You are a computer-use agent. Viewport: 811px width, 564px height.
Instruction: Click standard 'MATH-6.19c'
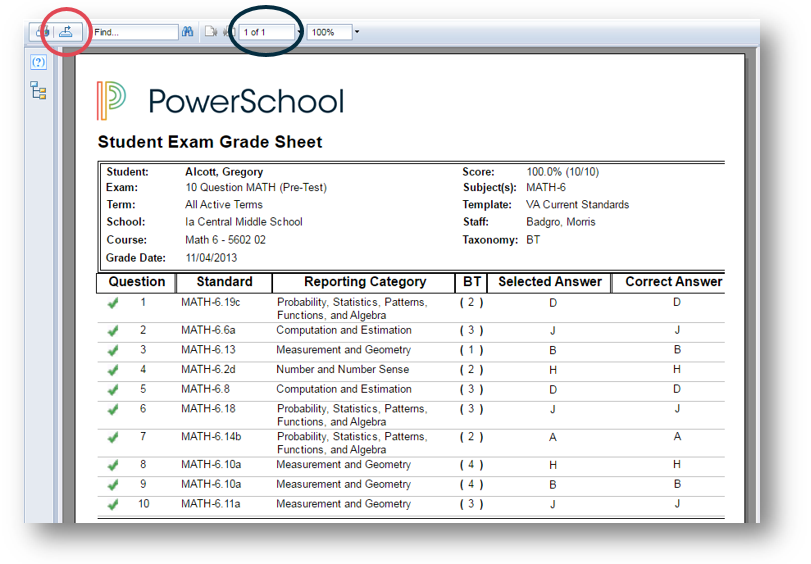tap(211, 302)
